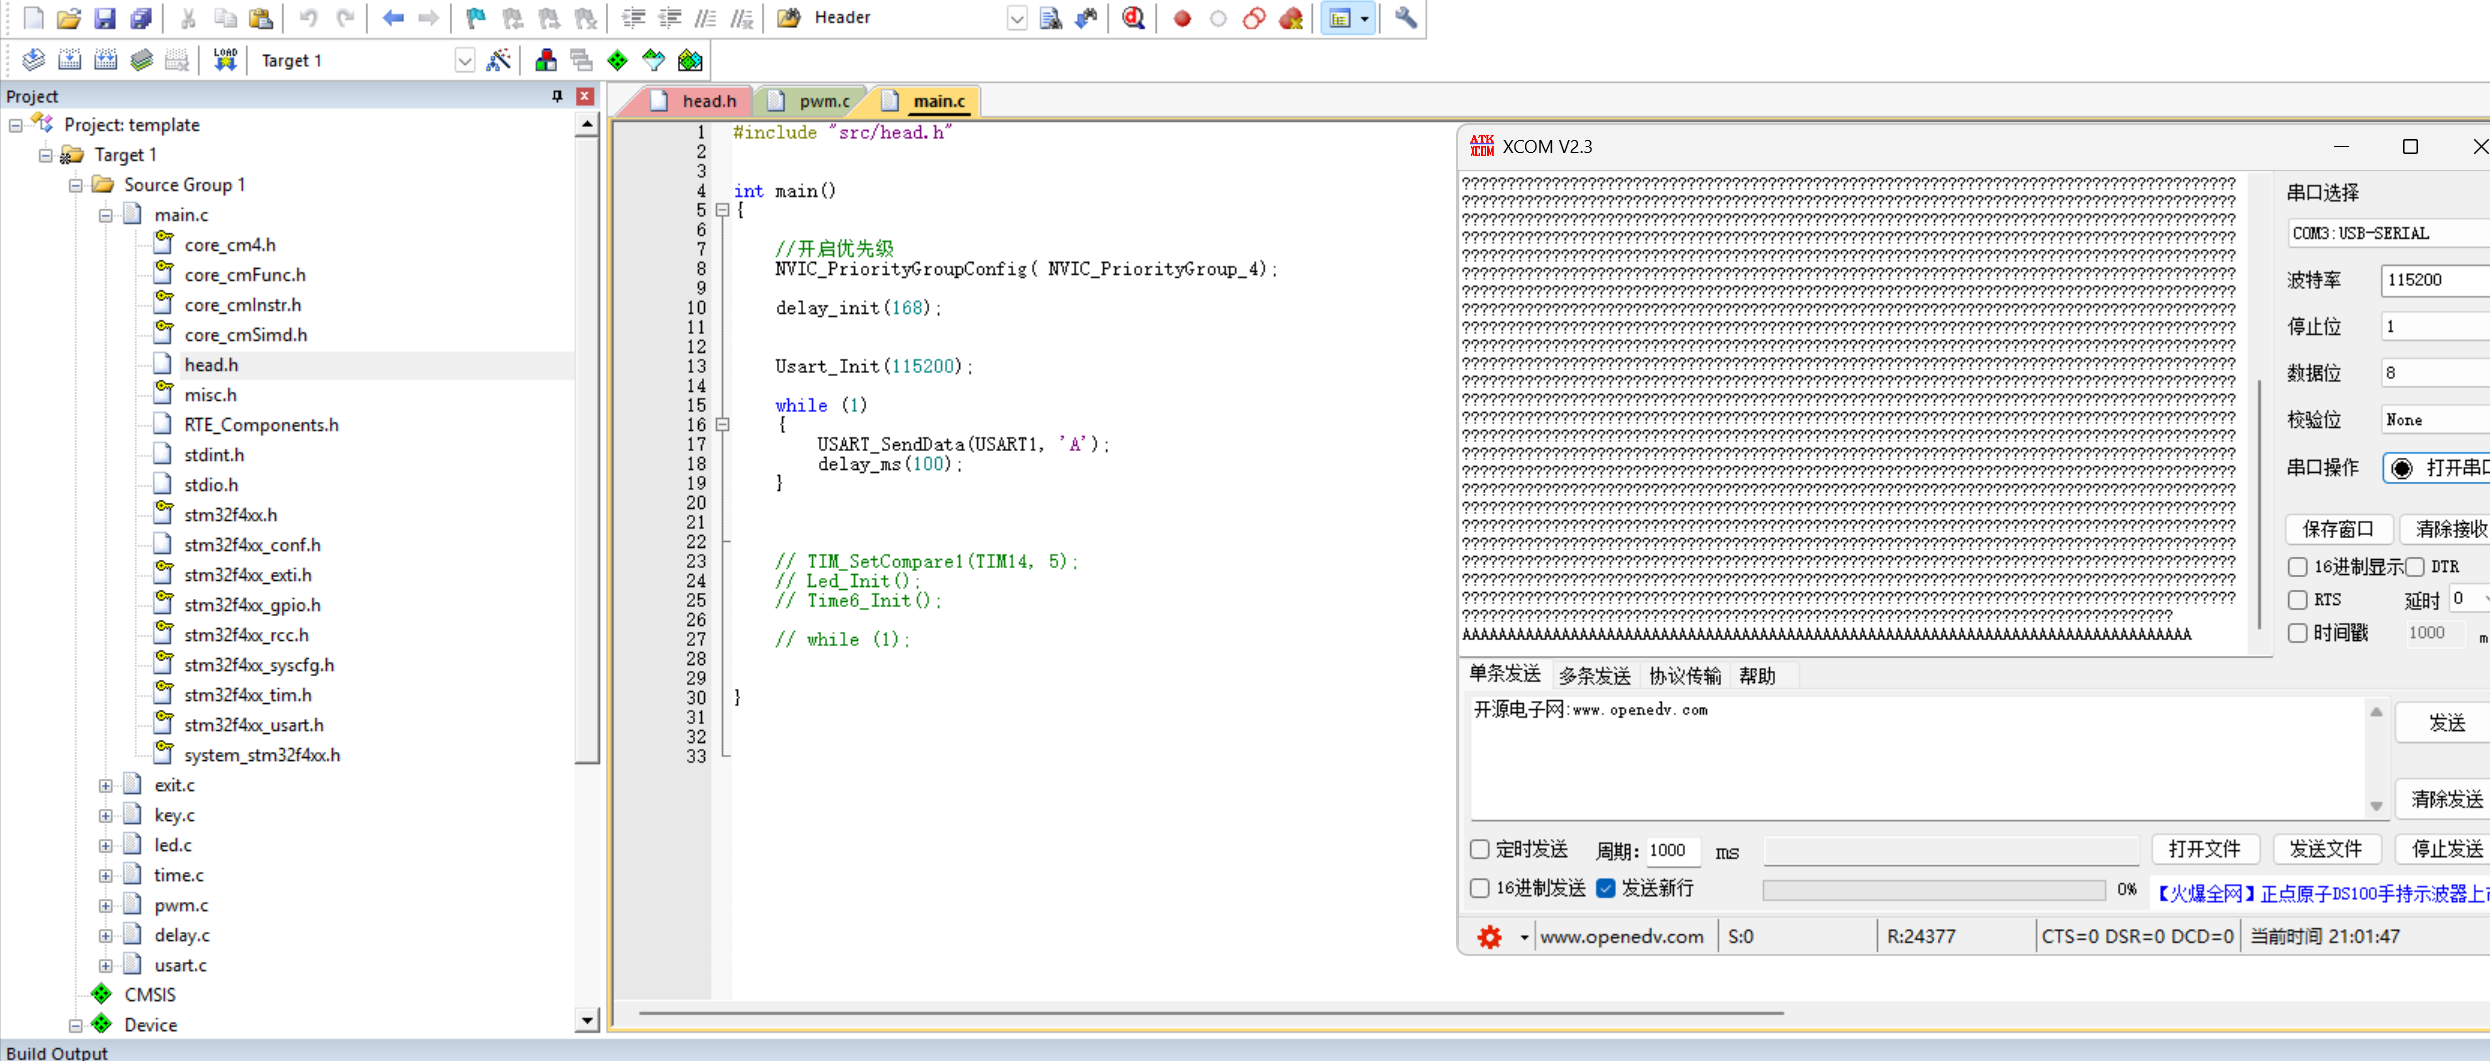
Task: Switch to the pwm.c editor tab
Action: point(822,101)
